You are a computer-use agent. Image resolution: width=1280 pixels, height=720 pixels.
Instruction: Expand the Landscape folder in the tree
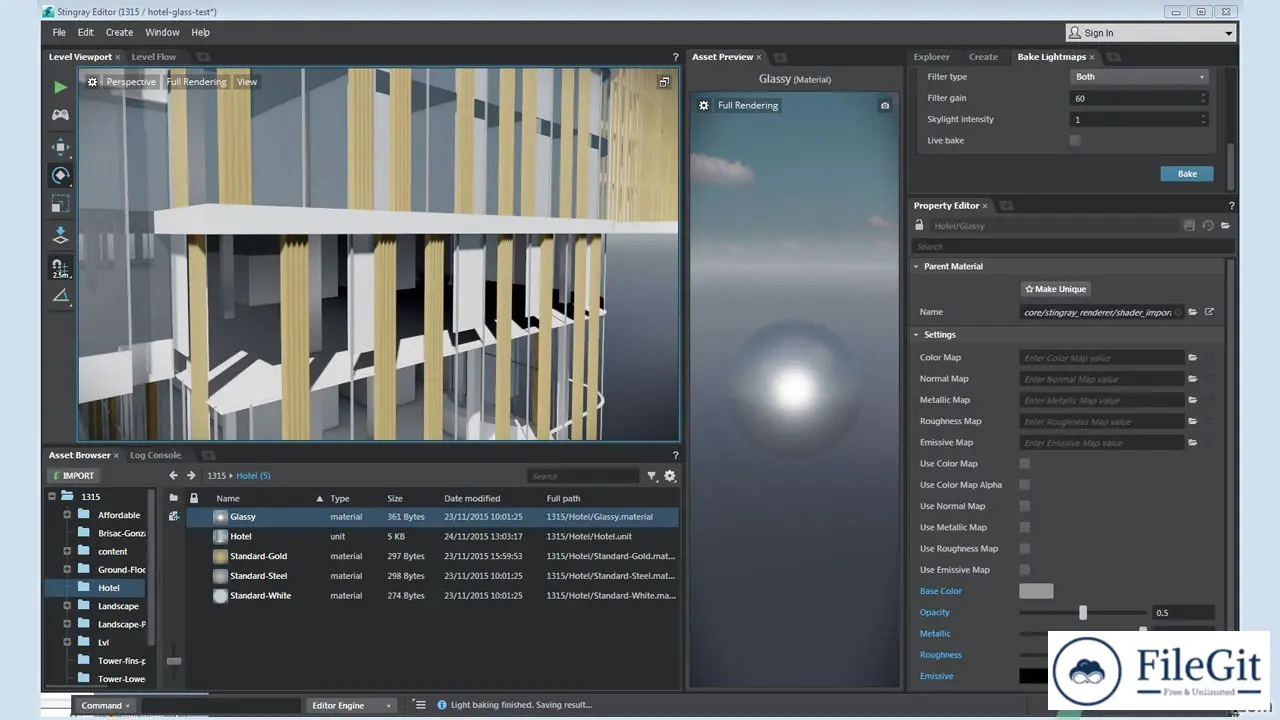pyautogui.click(x=68, y=606)
